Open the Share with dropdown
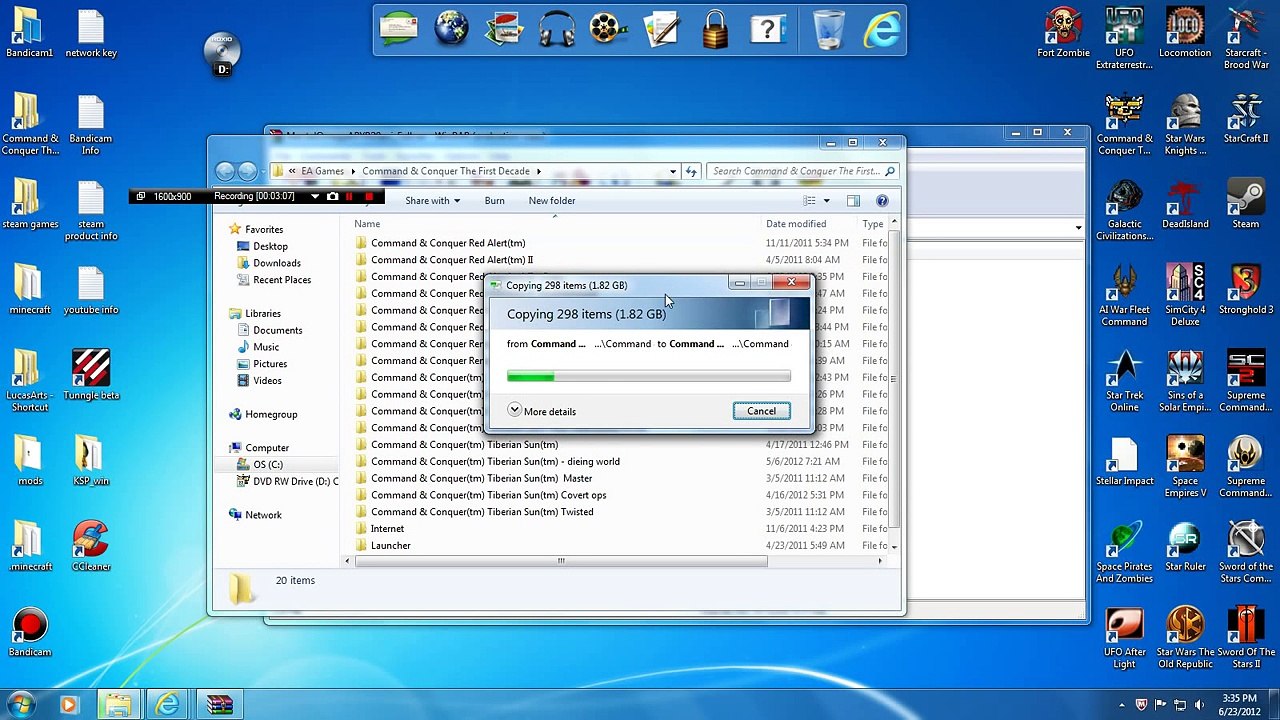The height and width of the screenshot is (720, 1280). (x=432, y=201)
